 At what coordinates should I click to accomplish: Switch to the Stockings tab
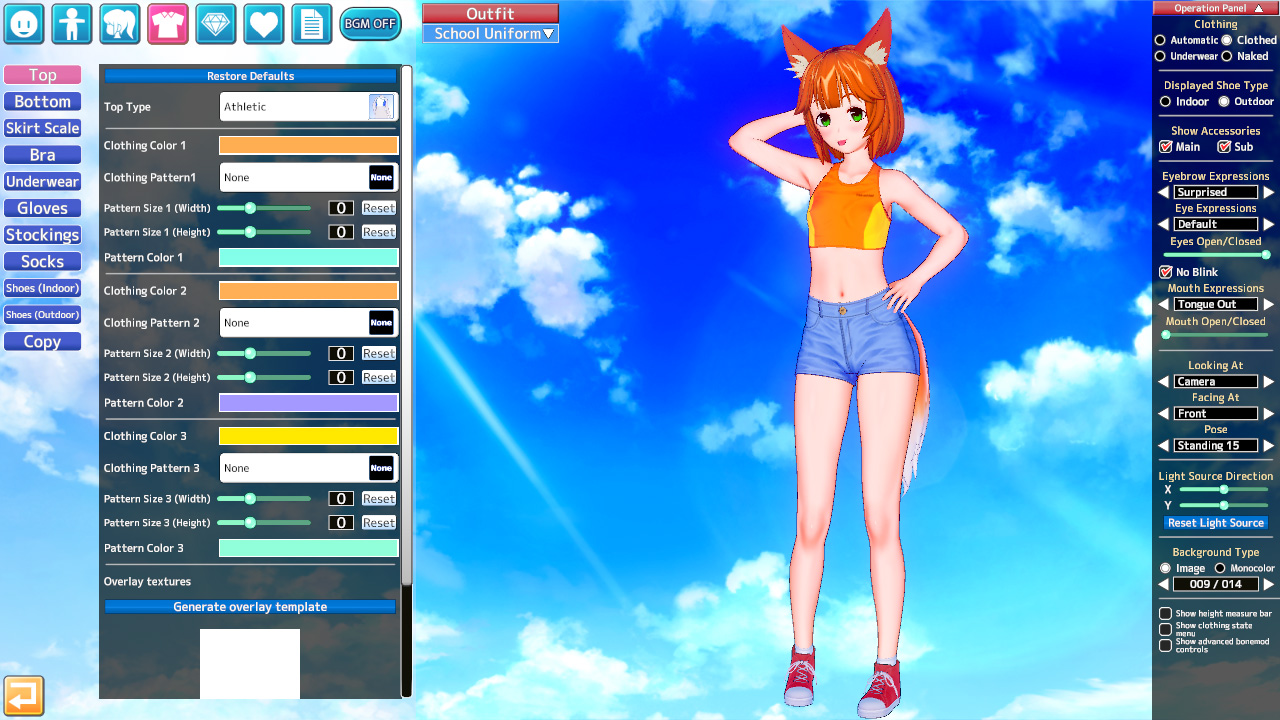pyautogui.click(x=42, y=235)
